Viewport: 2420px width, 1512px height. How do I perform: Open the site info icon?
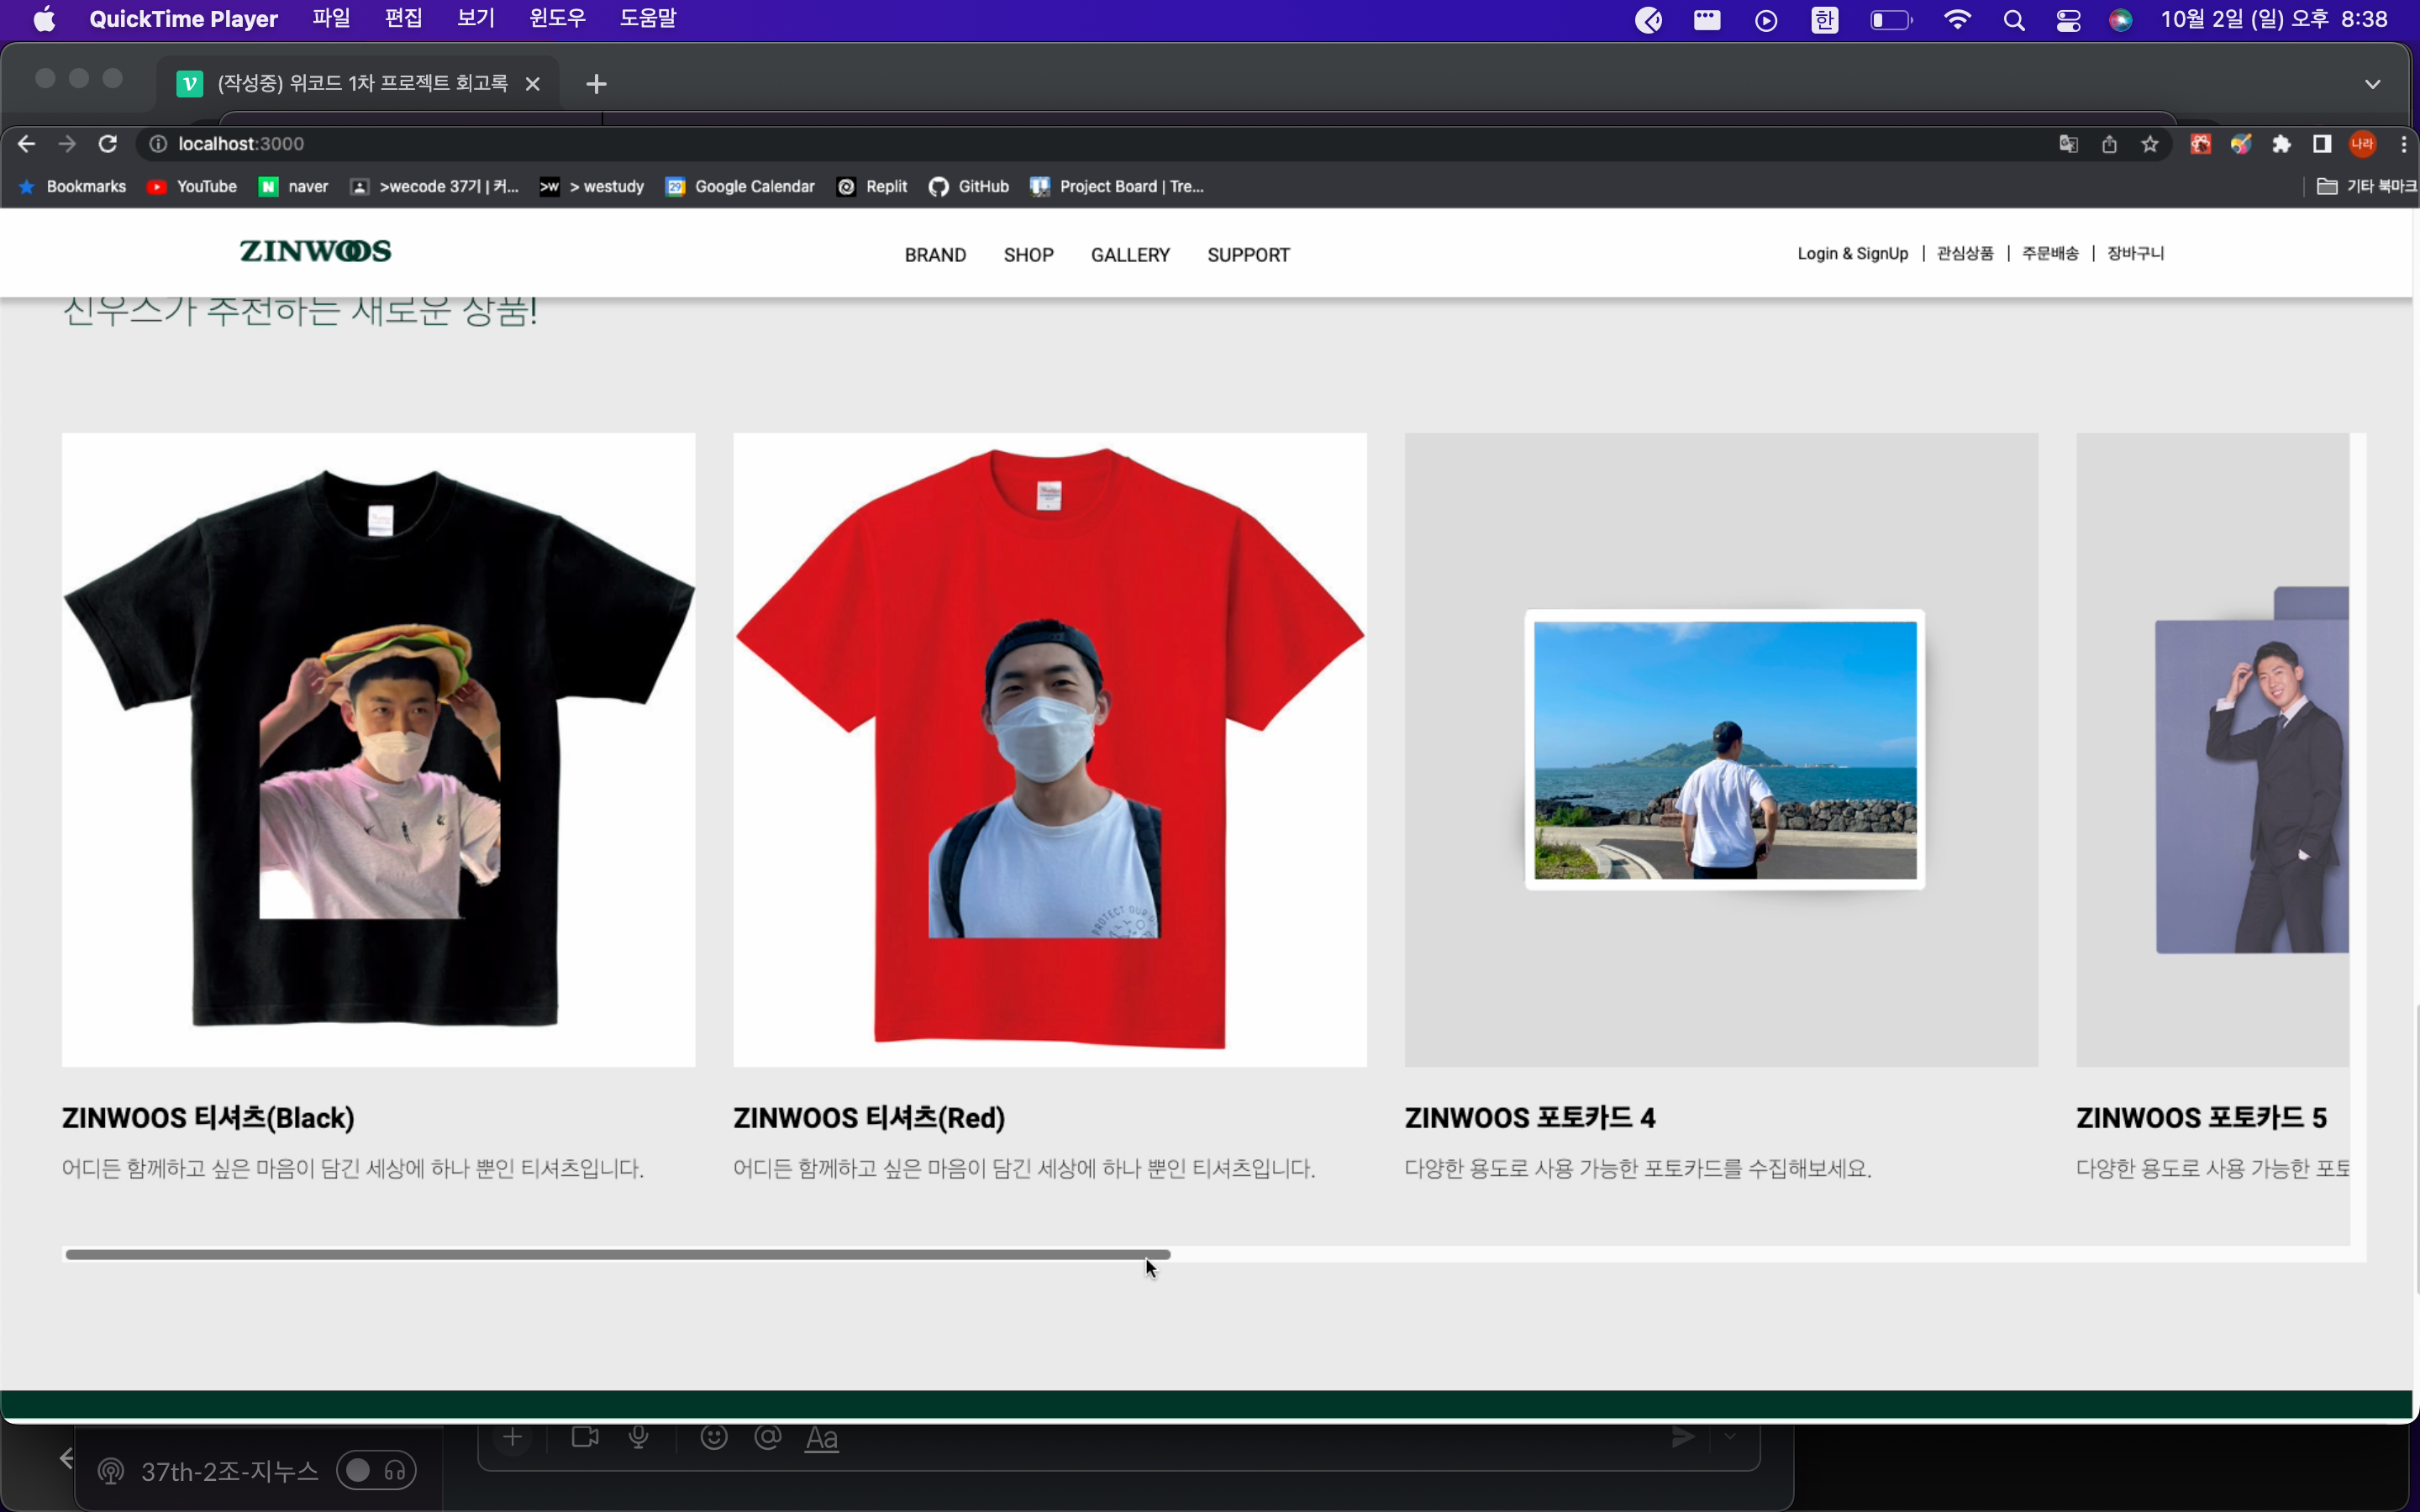tap(158, 144)
